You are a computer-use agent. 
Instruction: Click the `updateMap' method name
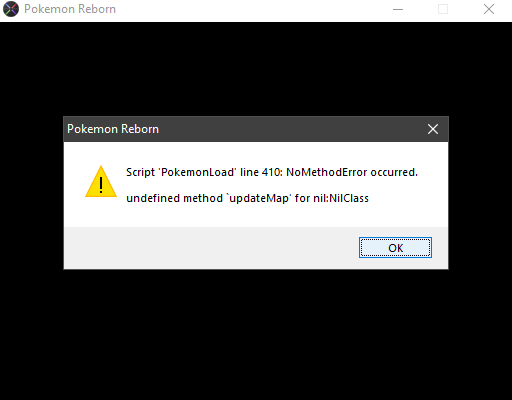point(259,198)
